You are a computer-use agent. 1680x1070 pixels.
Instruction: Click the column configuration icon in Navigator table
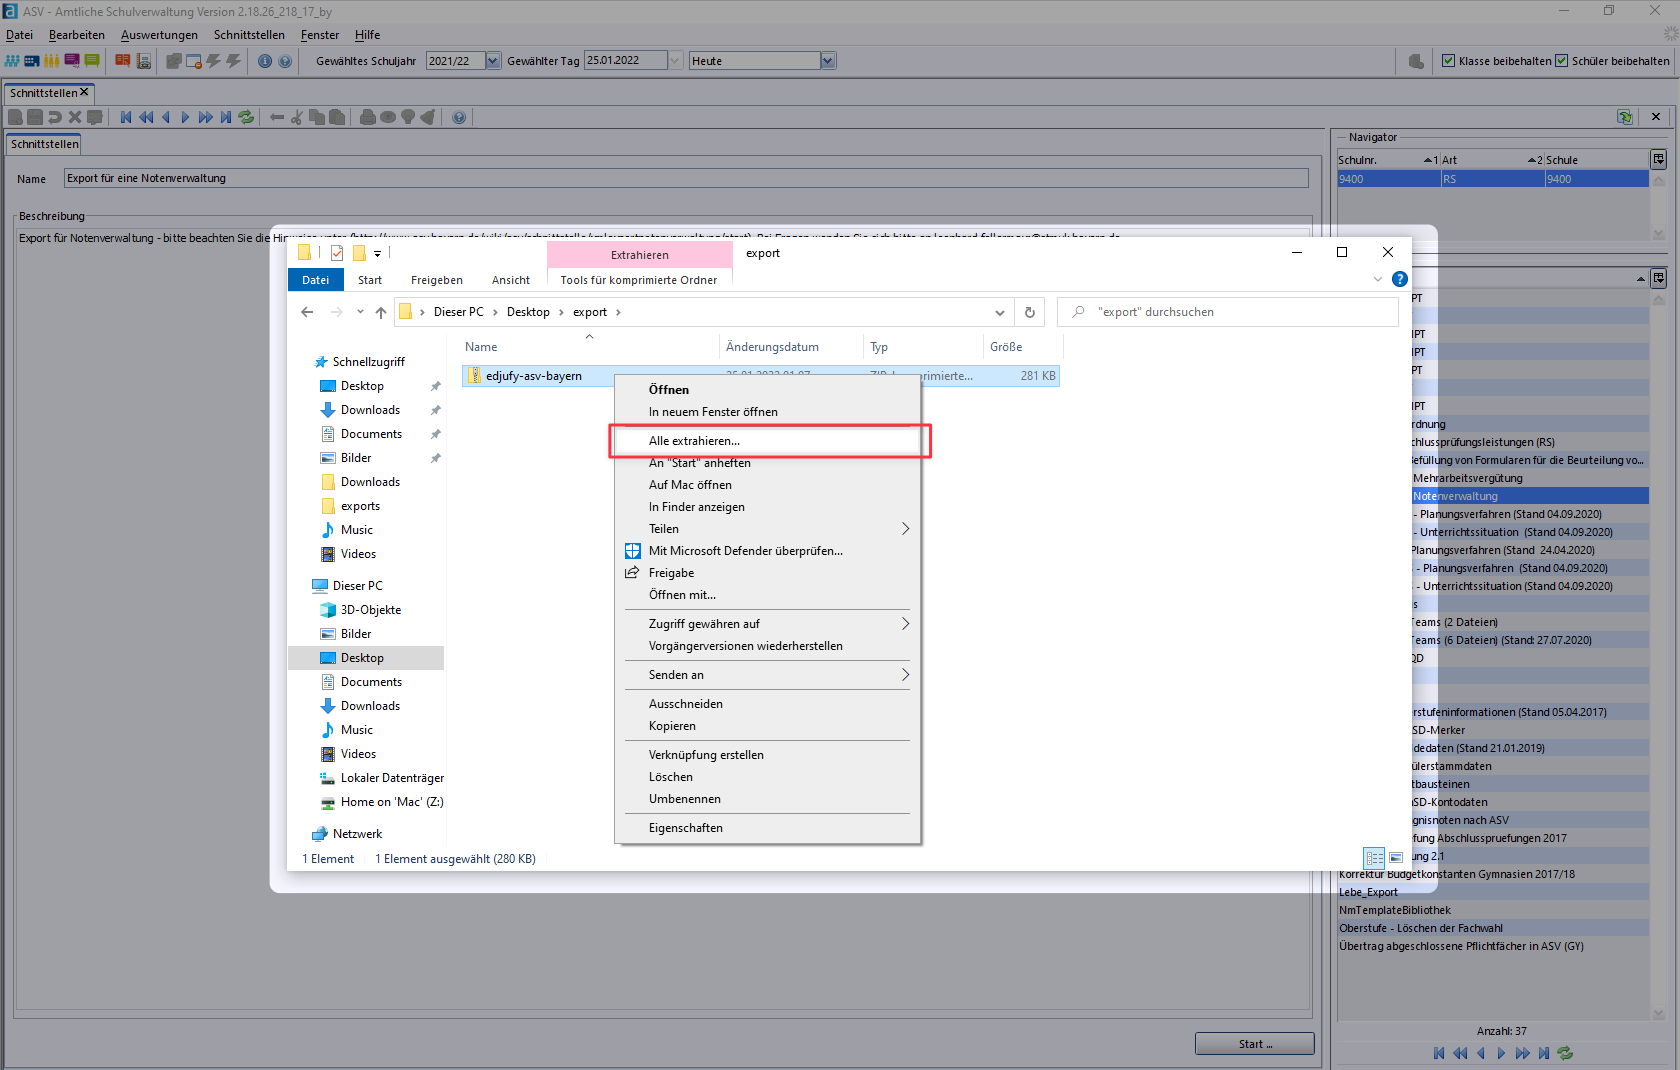pyautogui.click(x=1658, y=159)
